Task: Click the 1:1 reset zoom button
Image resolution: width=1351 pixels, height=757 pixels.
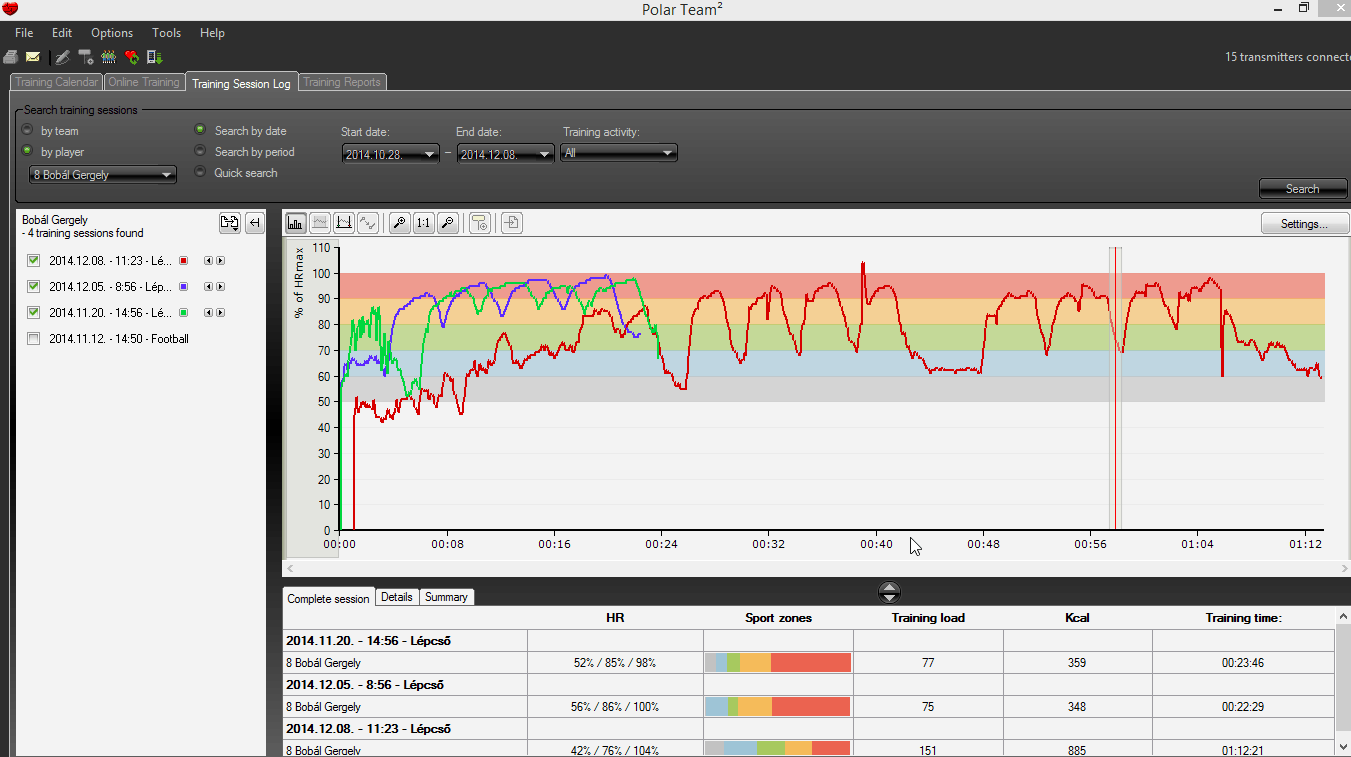Action: tap(424, 223)
